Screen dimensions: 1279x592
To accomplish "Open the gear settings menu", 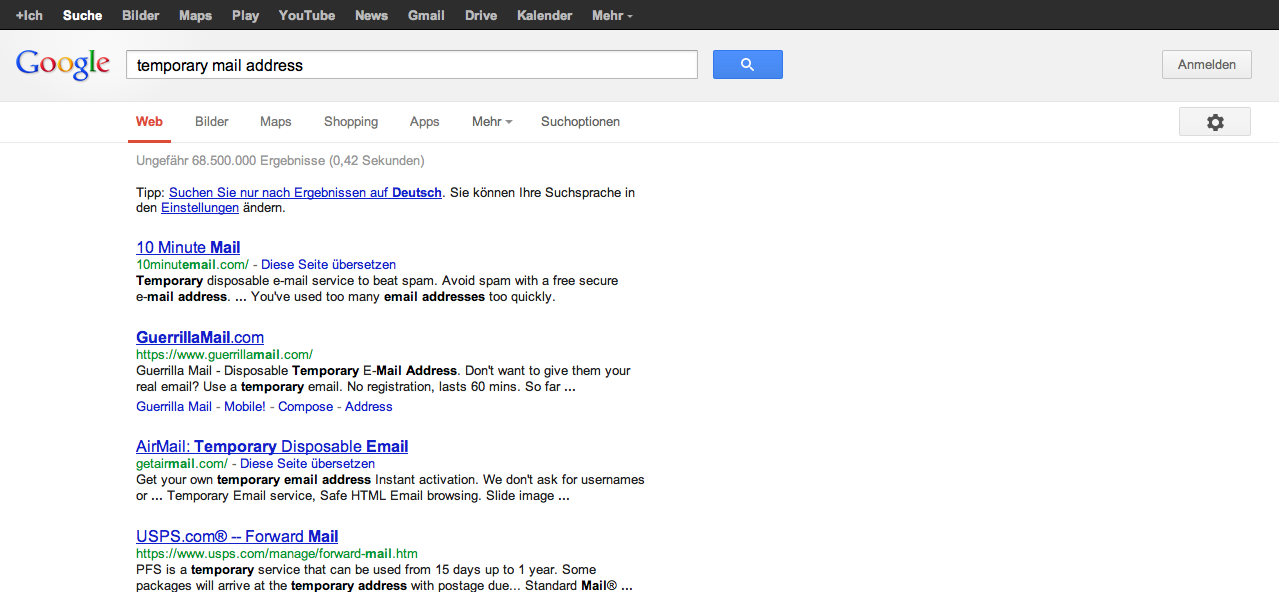I will [1214, 122].
